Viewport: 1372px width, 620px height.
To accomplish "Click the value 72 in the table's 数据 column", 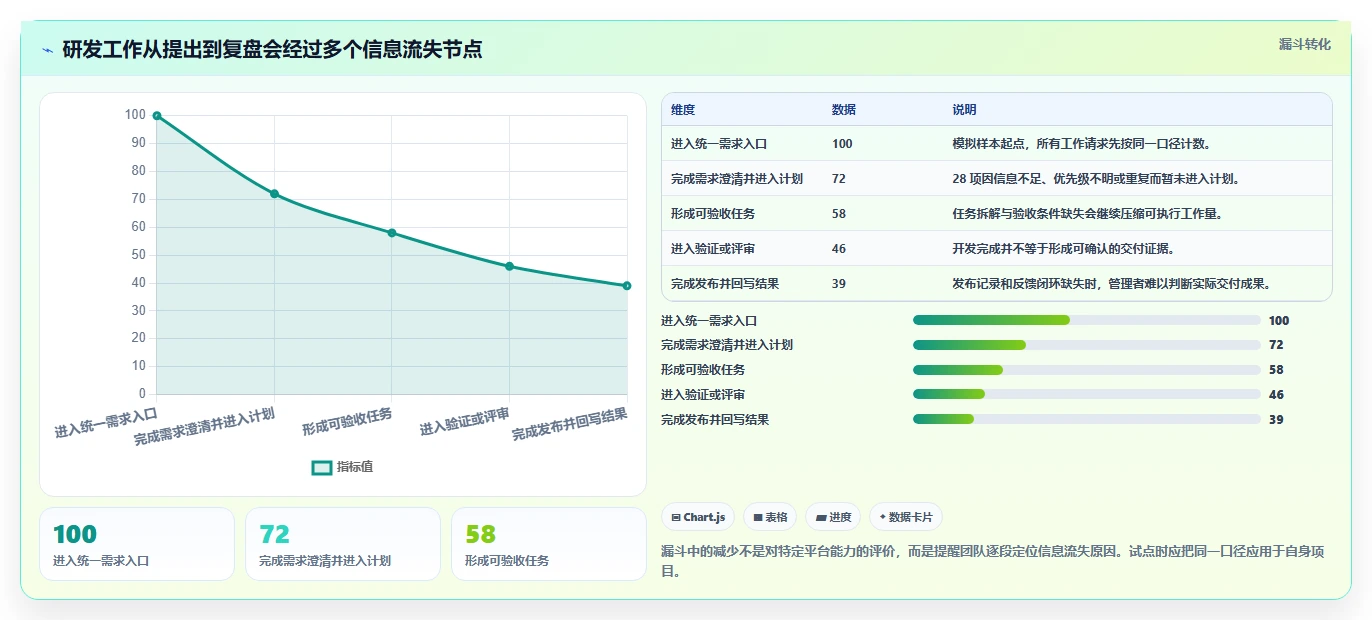I will coord(839,179).
